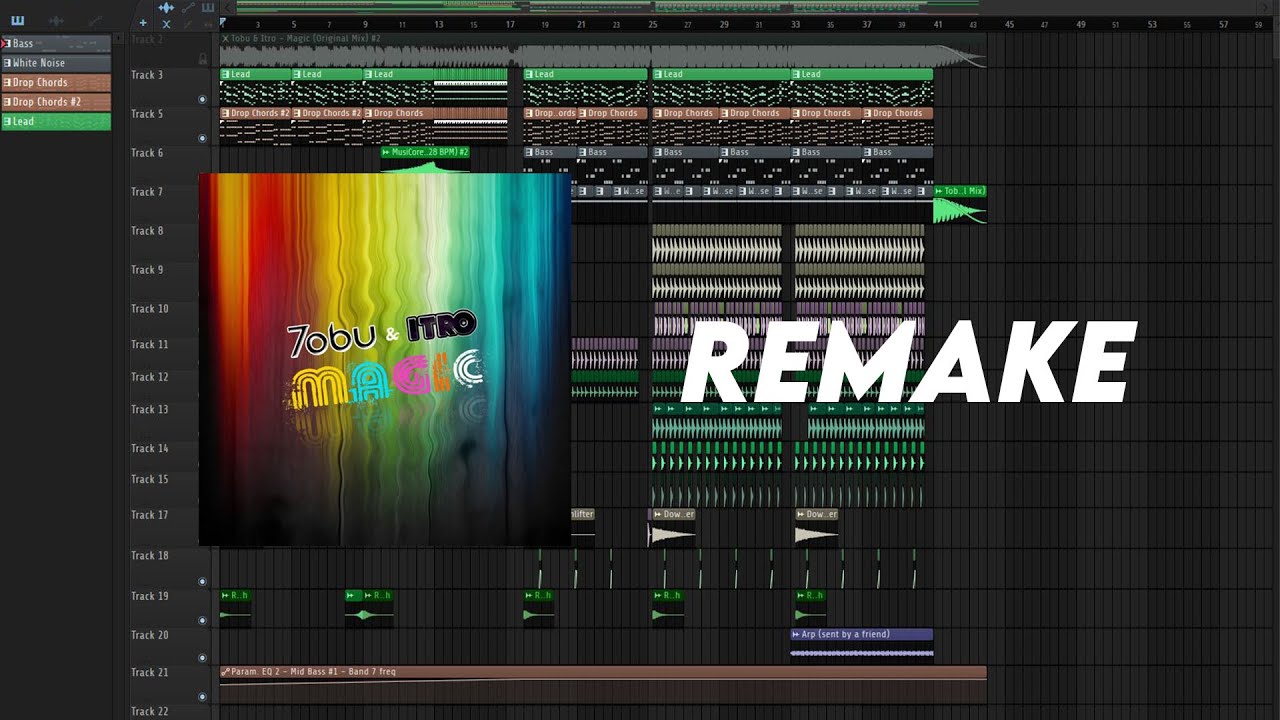This screenshot has width=1280, height=720.
Task: Click the lock icon on Track 2
Action: [x=203, y=59]
